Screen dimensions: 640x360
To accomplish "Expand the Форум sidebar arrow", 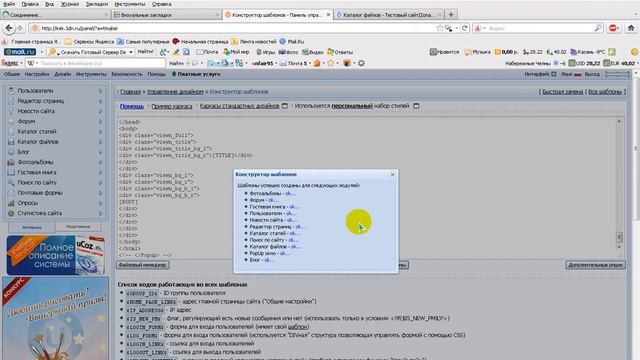I will click(x=100, y=121).
